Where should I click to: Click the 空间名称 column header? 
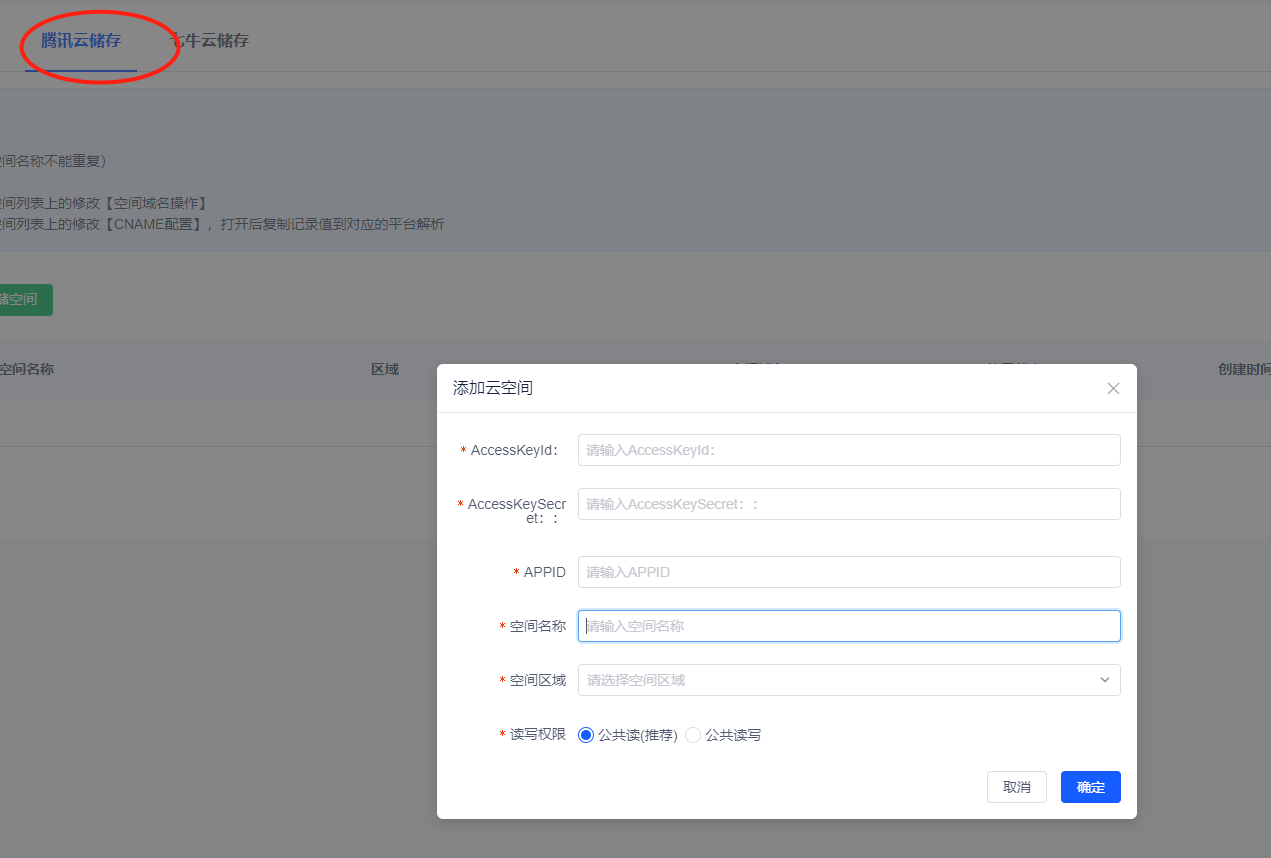(26, 369)
